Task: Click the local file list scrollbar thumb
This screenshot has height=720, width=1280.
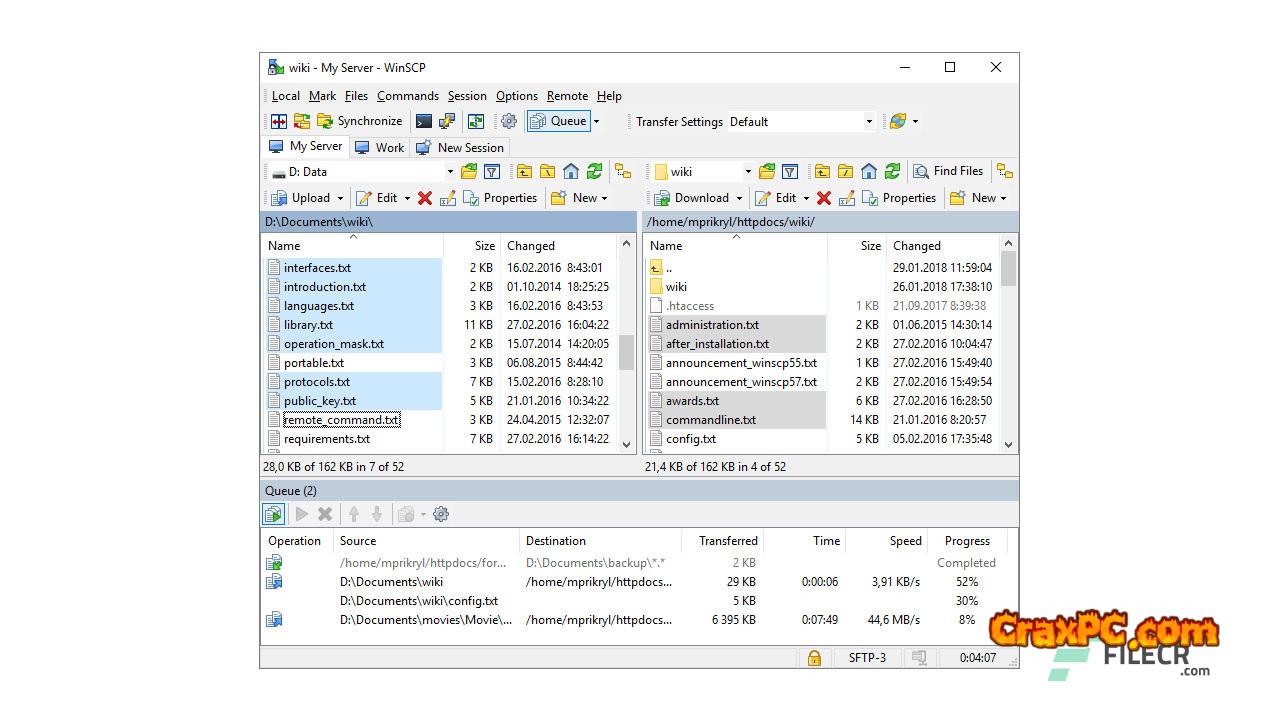Action: click(x=627, y=352)
